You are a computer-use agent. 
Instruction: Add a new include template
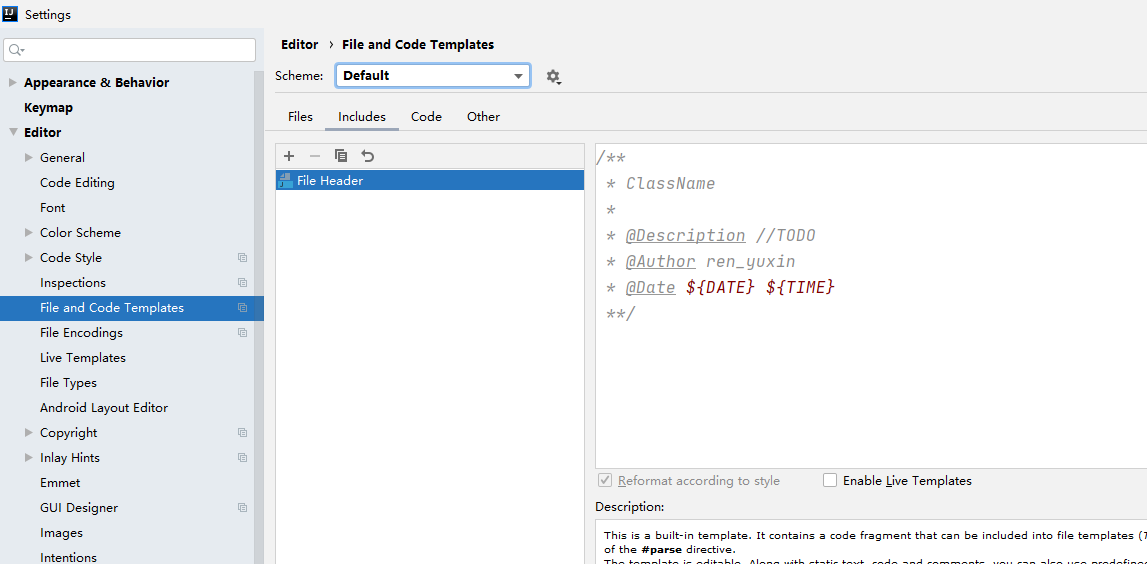tap(289, 156)
